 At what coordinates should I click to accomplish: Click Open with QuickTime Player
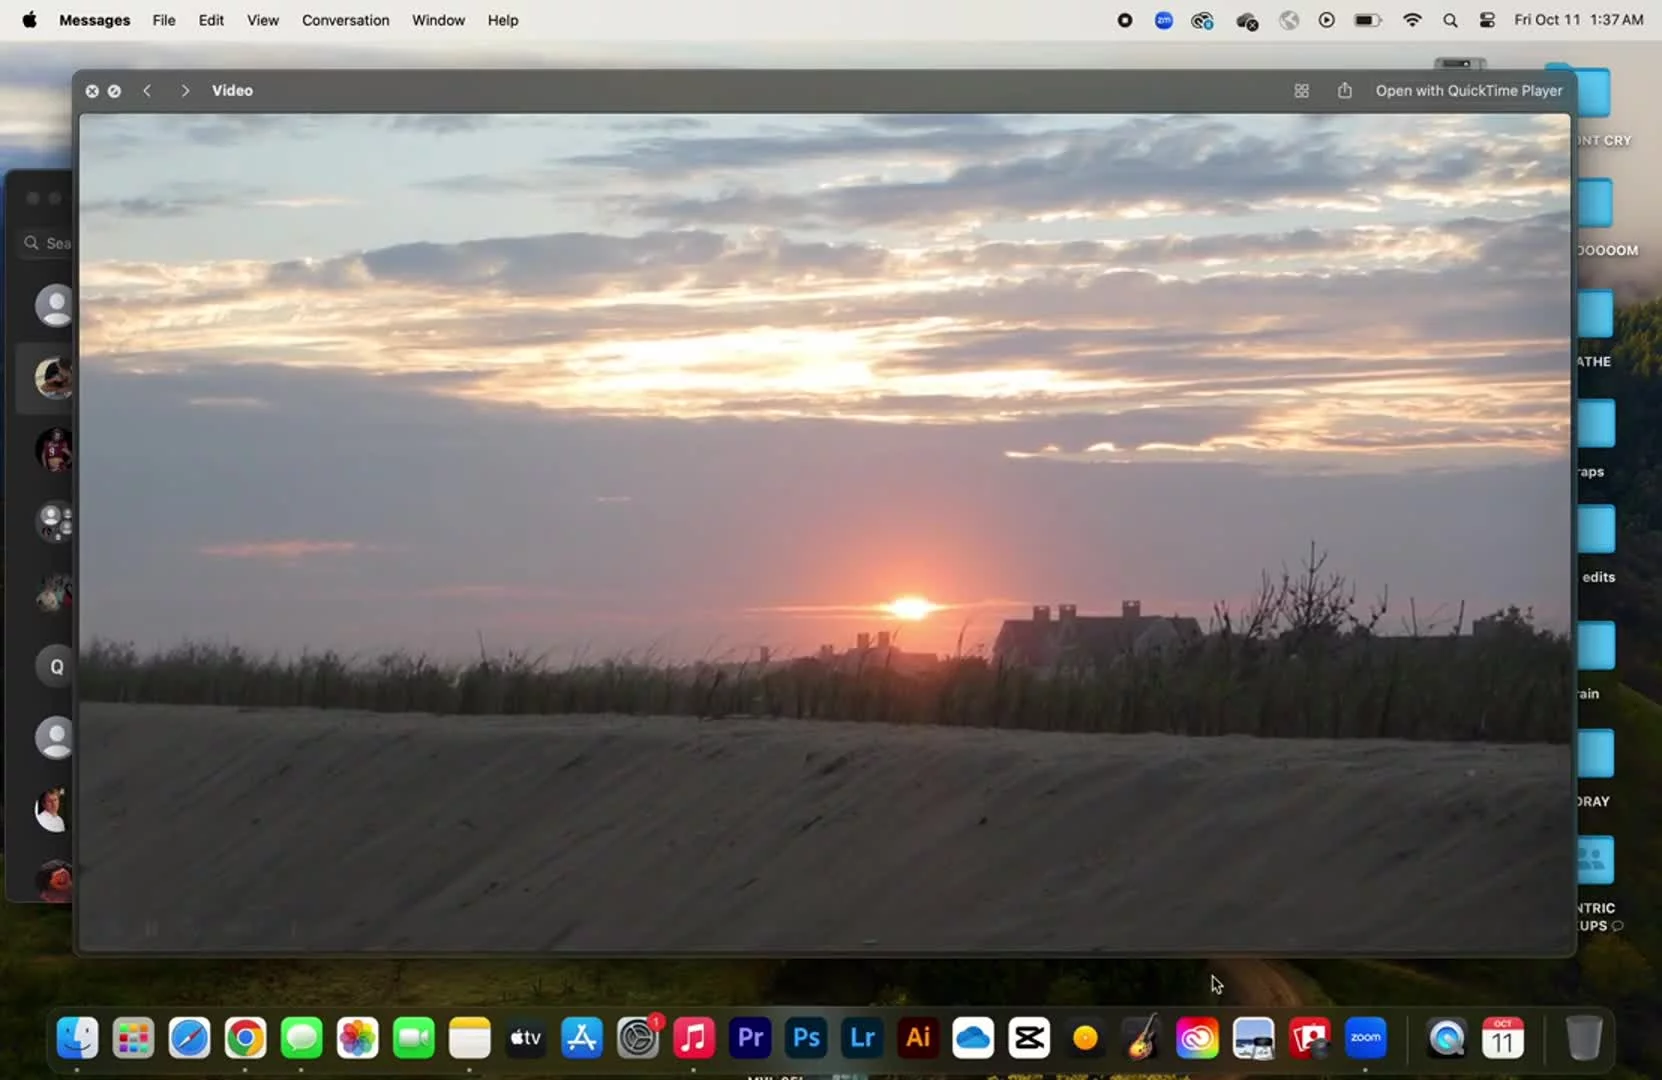tap(1468, 91)
